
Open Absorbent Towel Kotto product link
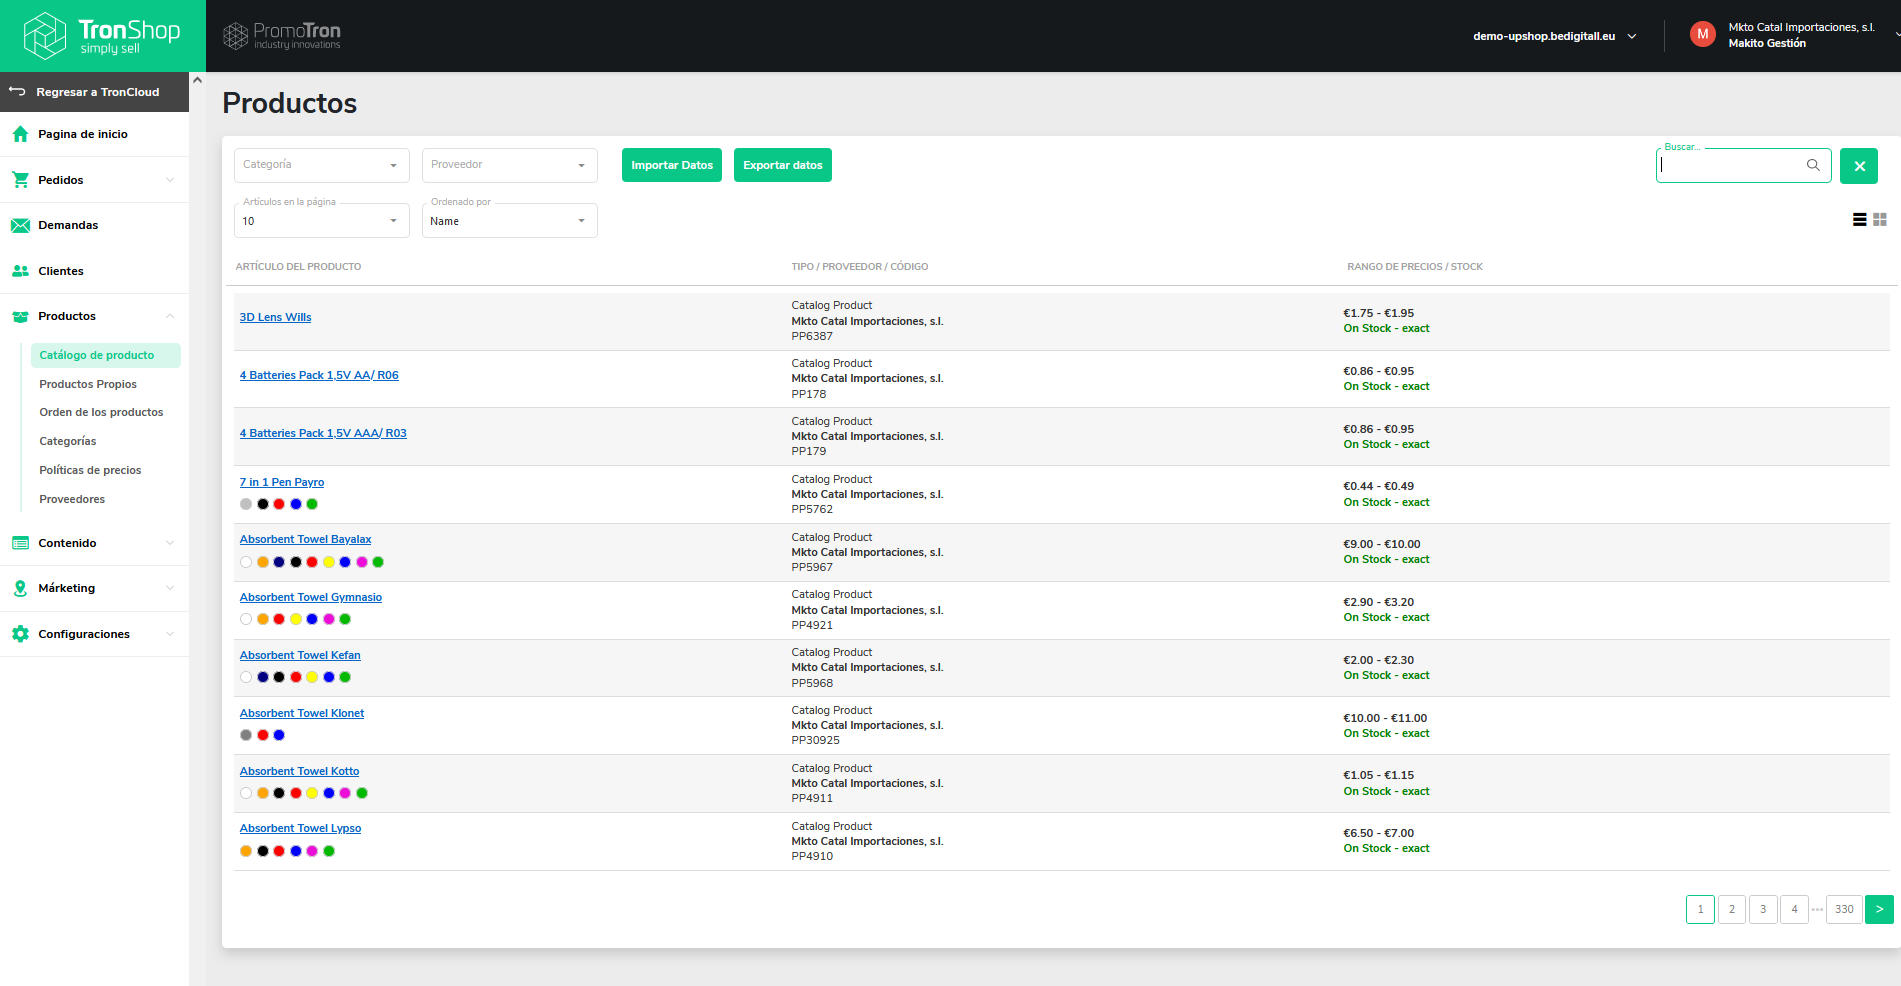pos(299,771)
